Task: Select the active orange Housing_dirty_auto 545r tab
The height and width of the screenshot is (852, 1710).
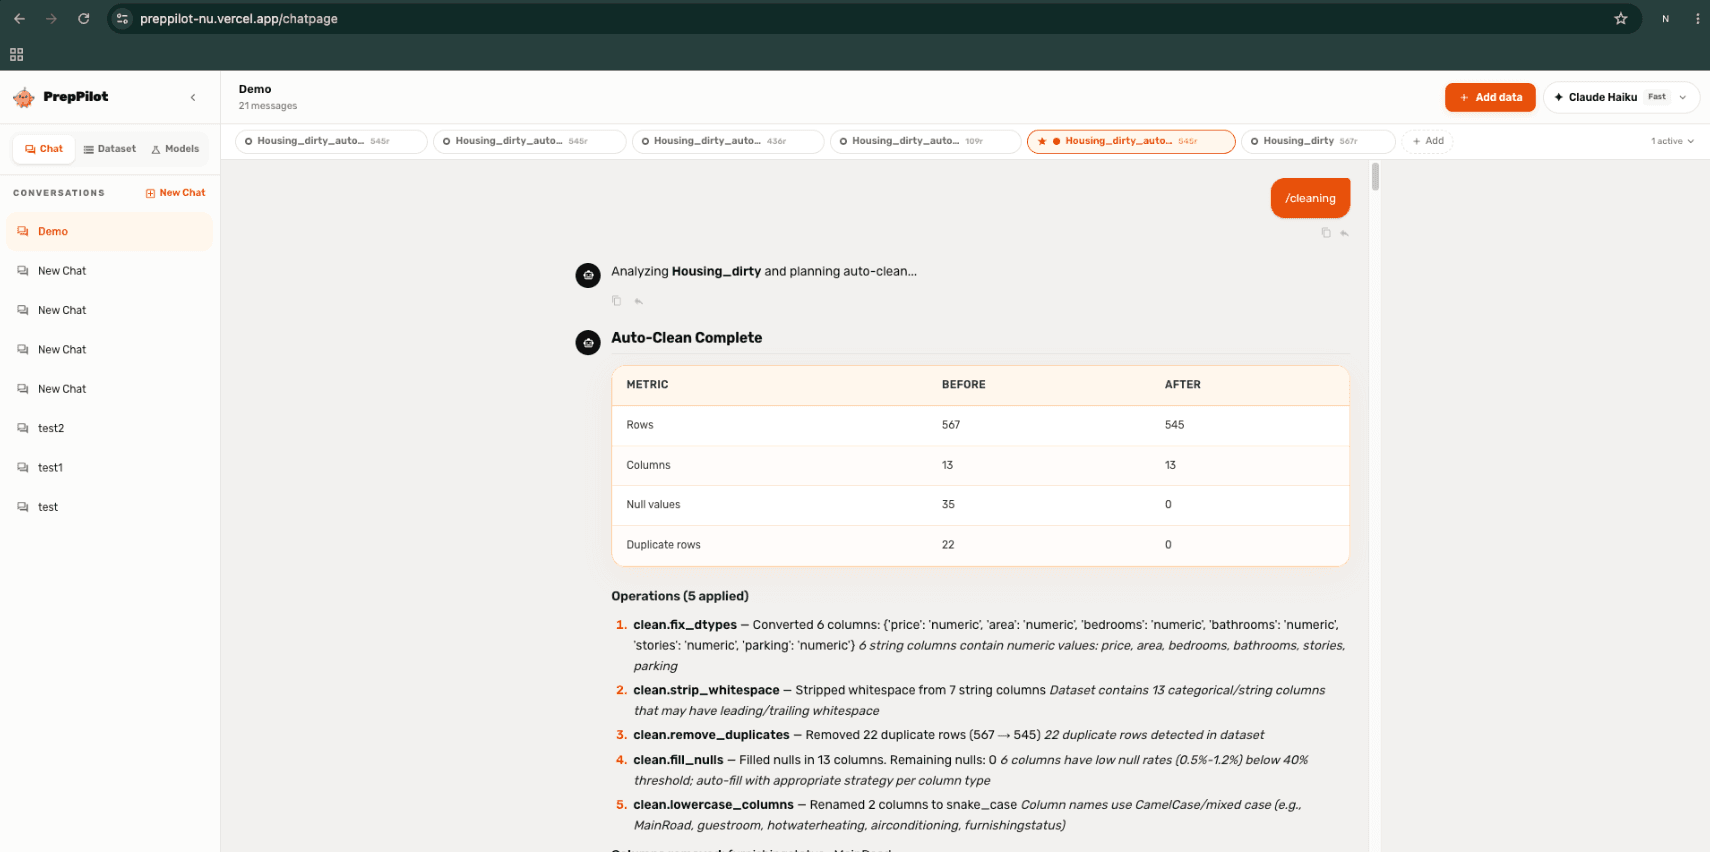Action: (1131, 141)
